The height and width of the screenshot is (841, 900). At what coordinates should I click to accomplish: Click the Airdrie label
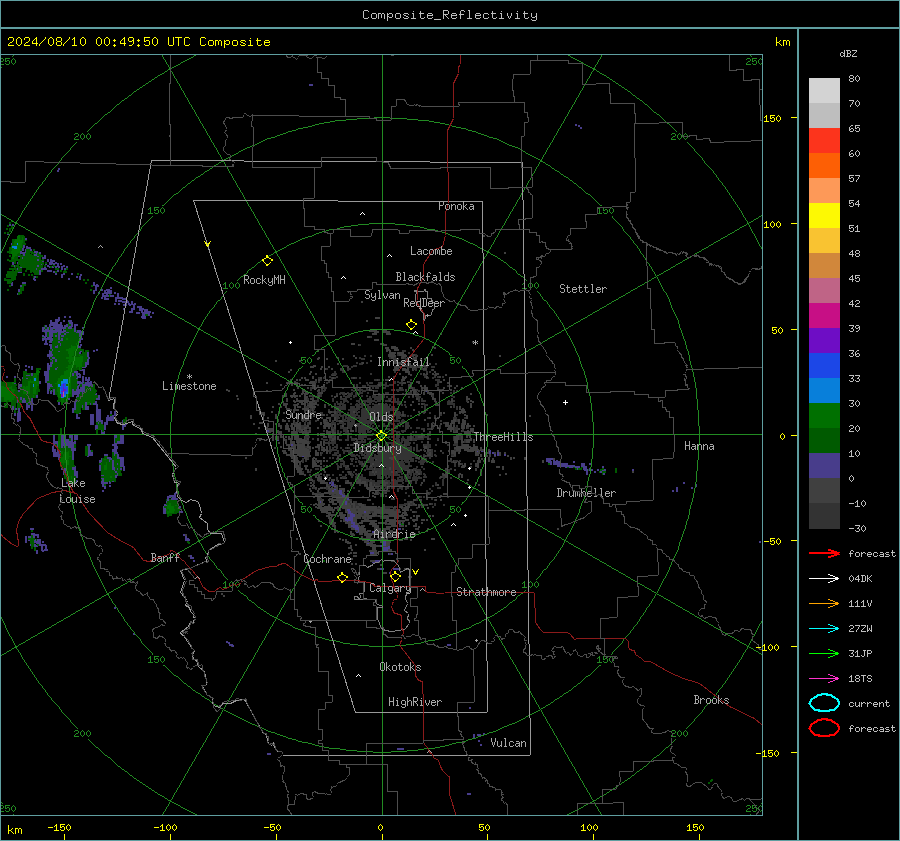pos(394,534)
